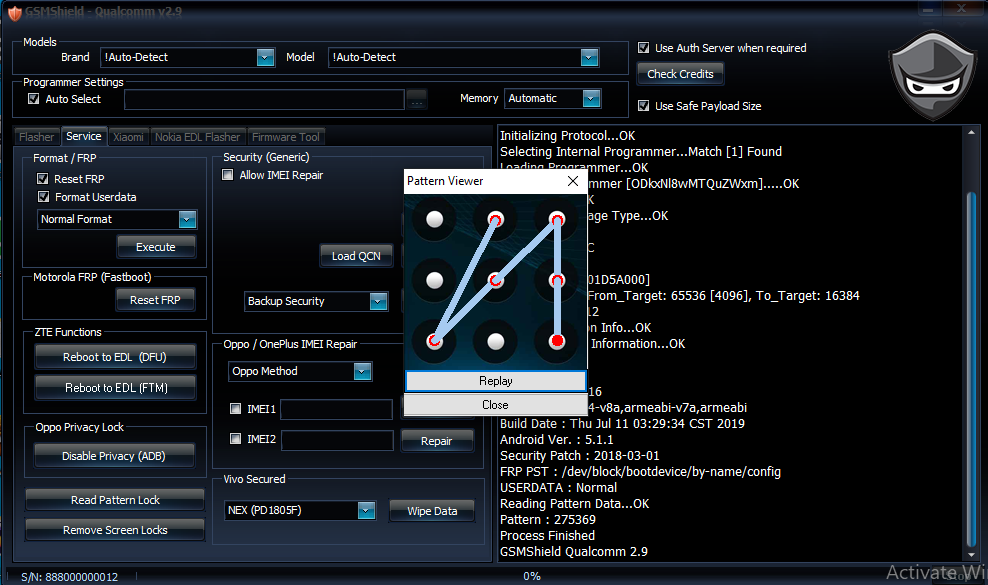The image size is (988, 585).
Task: Click the Remove Screen Locks button
Action: click(115, 530)
